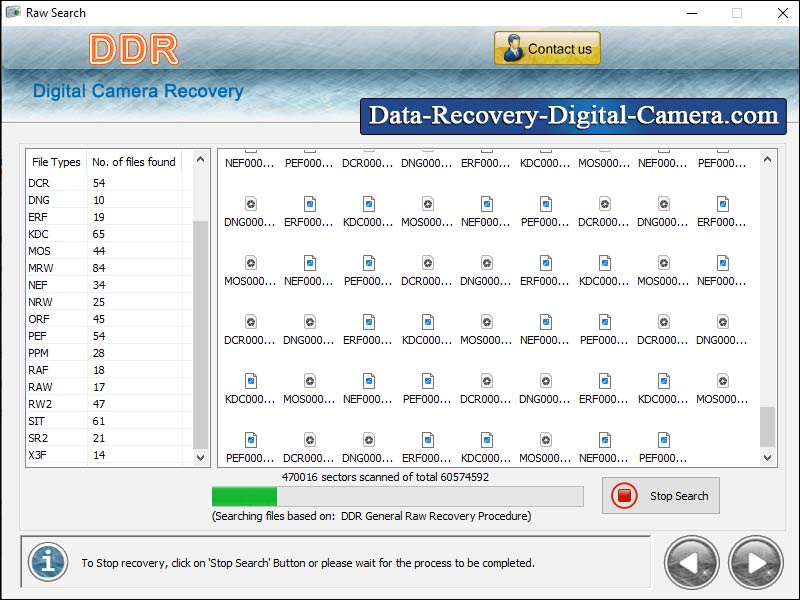Select DCR000 file in row starting with MOS000

tap(428, 271)
